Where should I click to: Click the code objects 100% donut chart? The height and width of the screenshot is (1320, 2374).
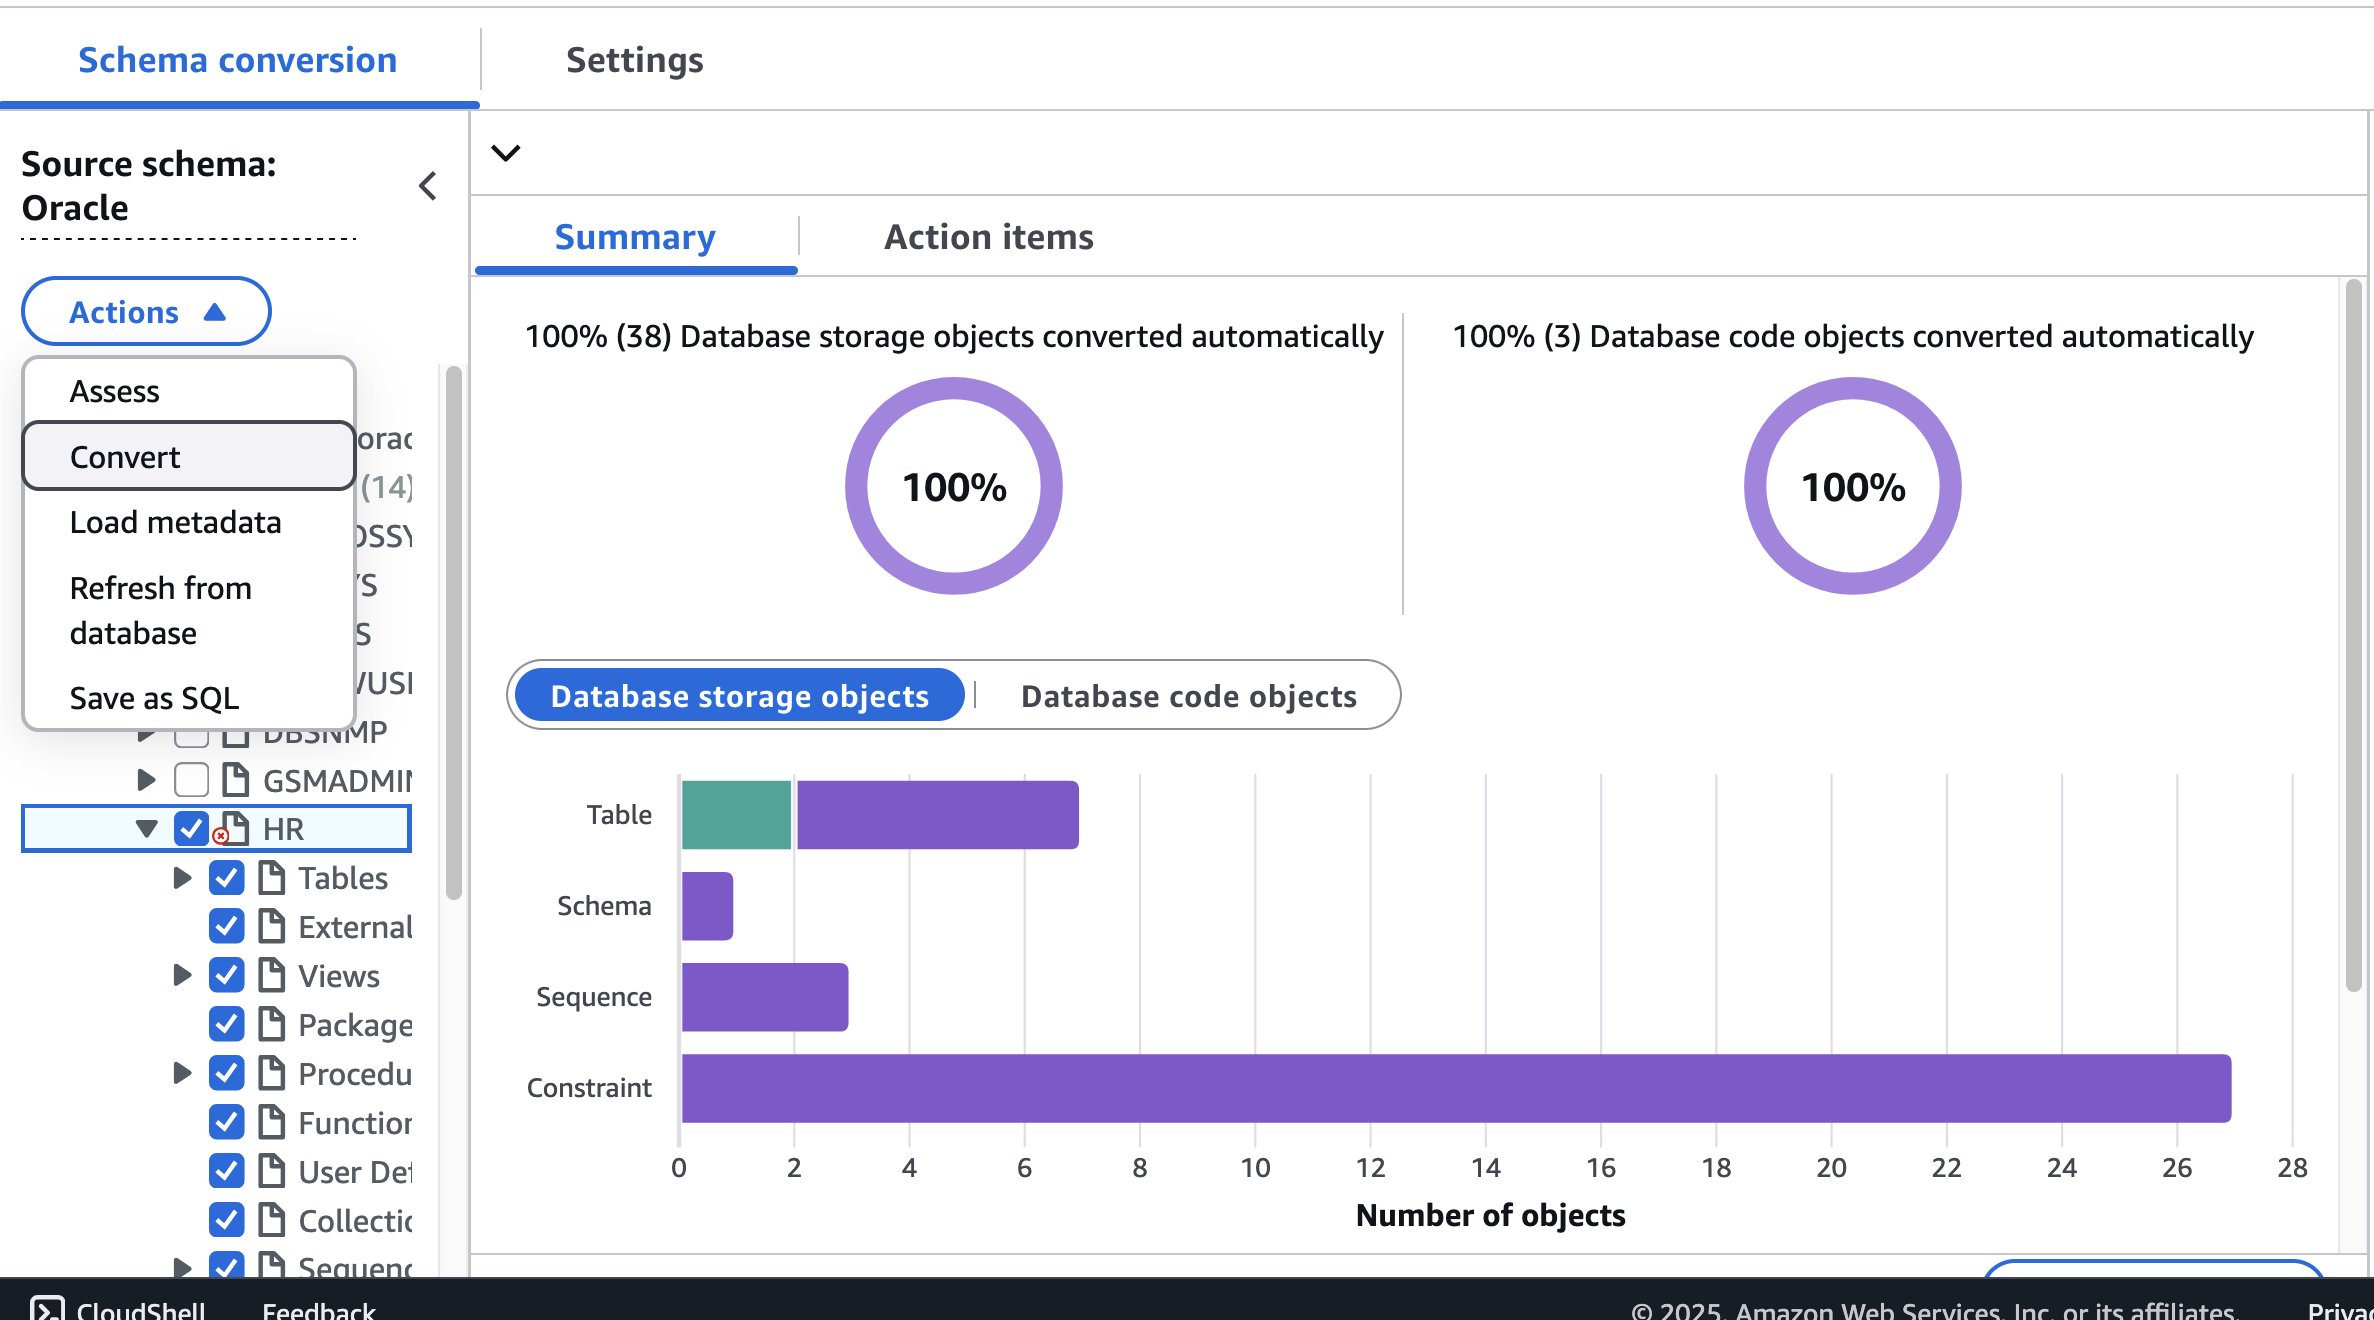pyautogui.click(x=1853, y=486)
